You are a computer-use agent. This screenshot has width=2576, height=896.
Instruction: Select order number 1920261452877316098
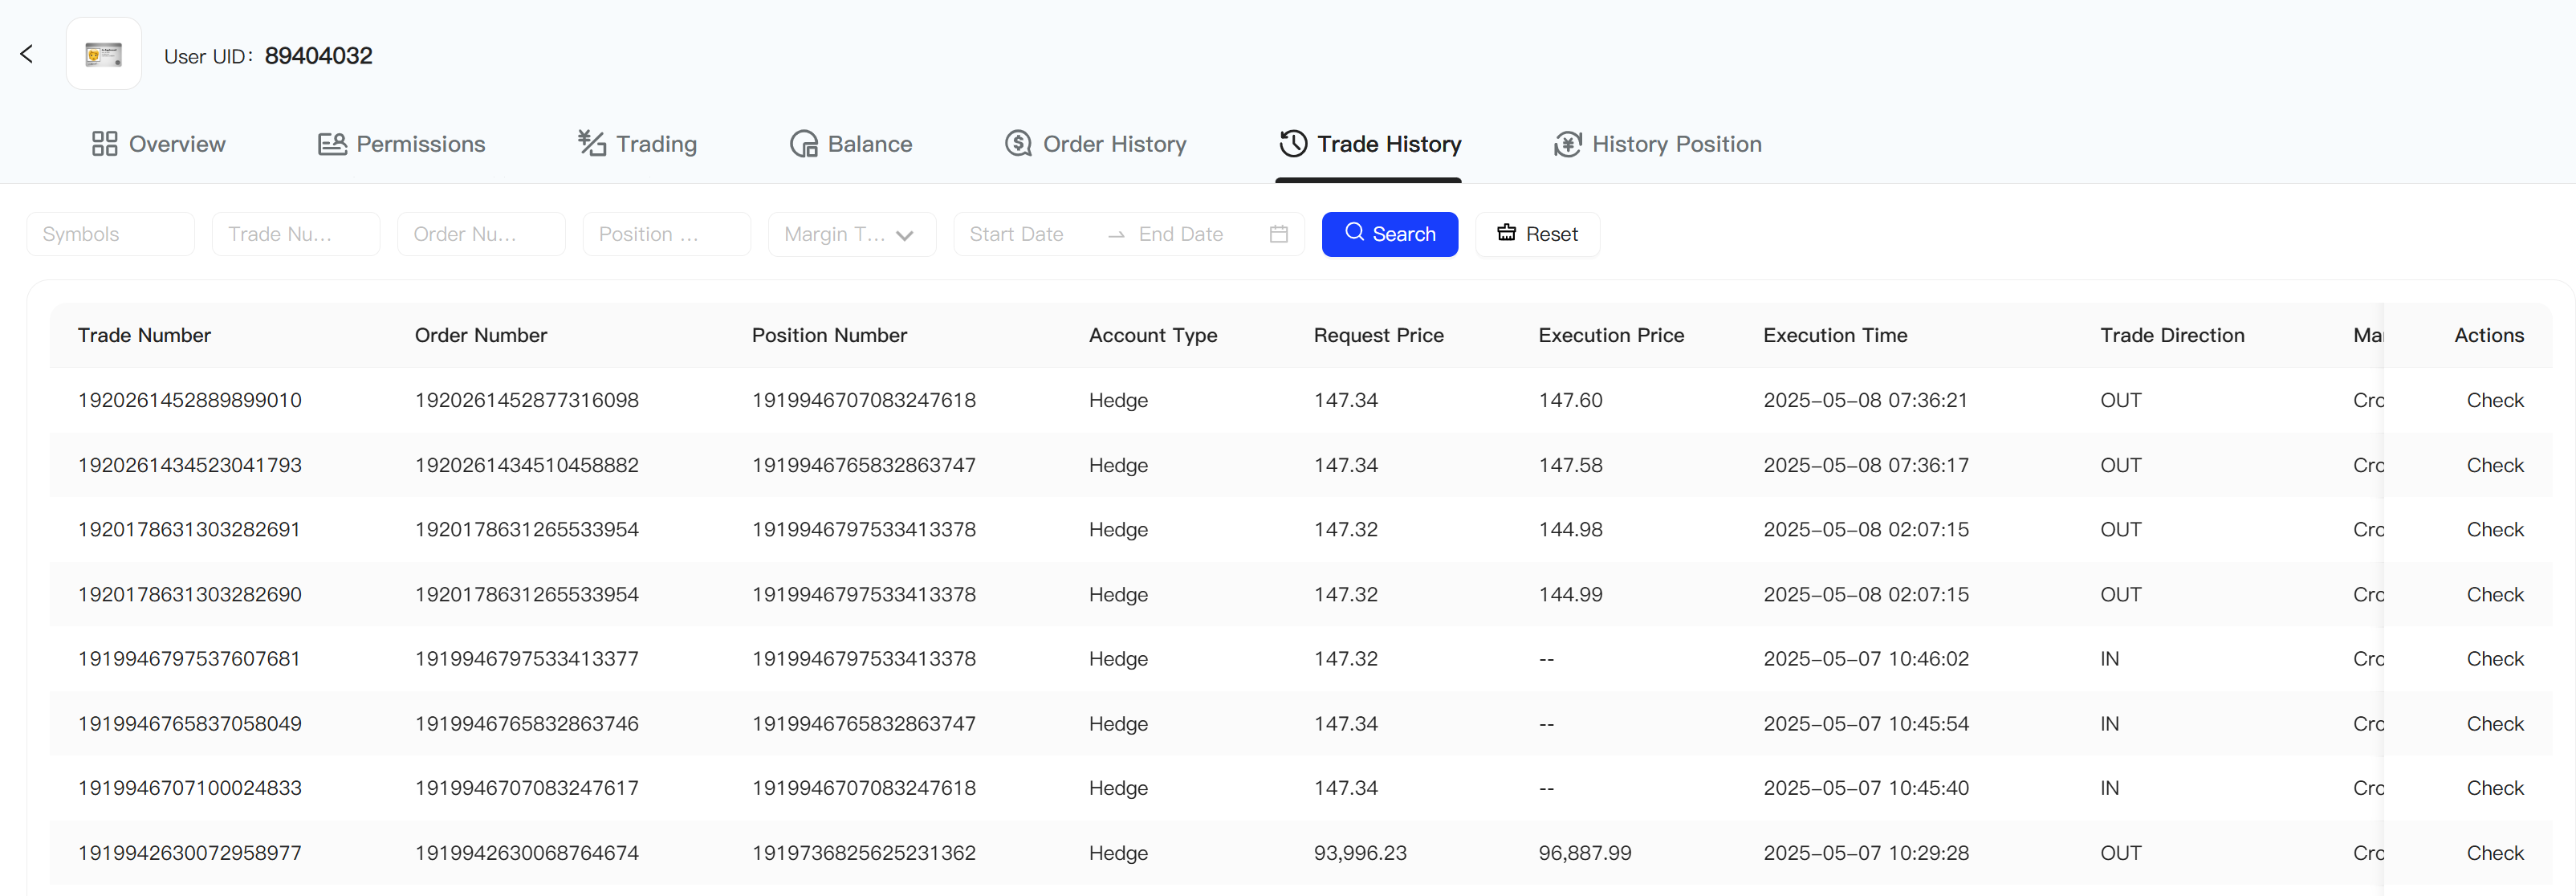[526, 400]
